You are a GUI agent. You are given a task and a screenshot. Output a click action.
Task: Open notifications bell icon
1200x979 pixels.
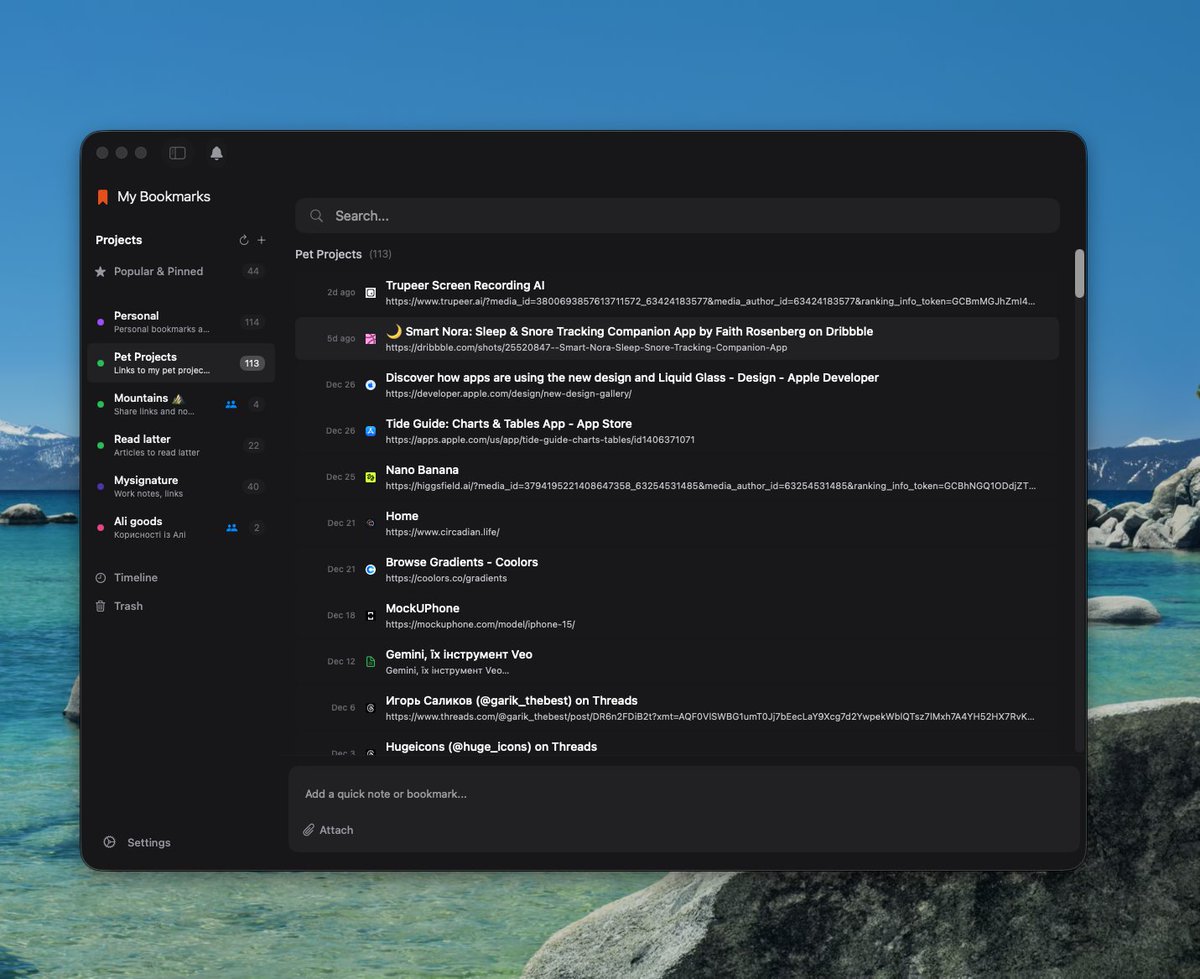[x=216, y=153]
